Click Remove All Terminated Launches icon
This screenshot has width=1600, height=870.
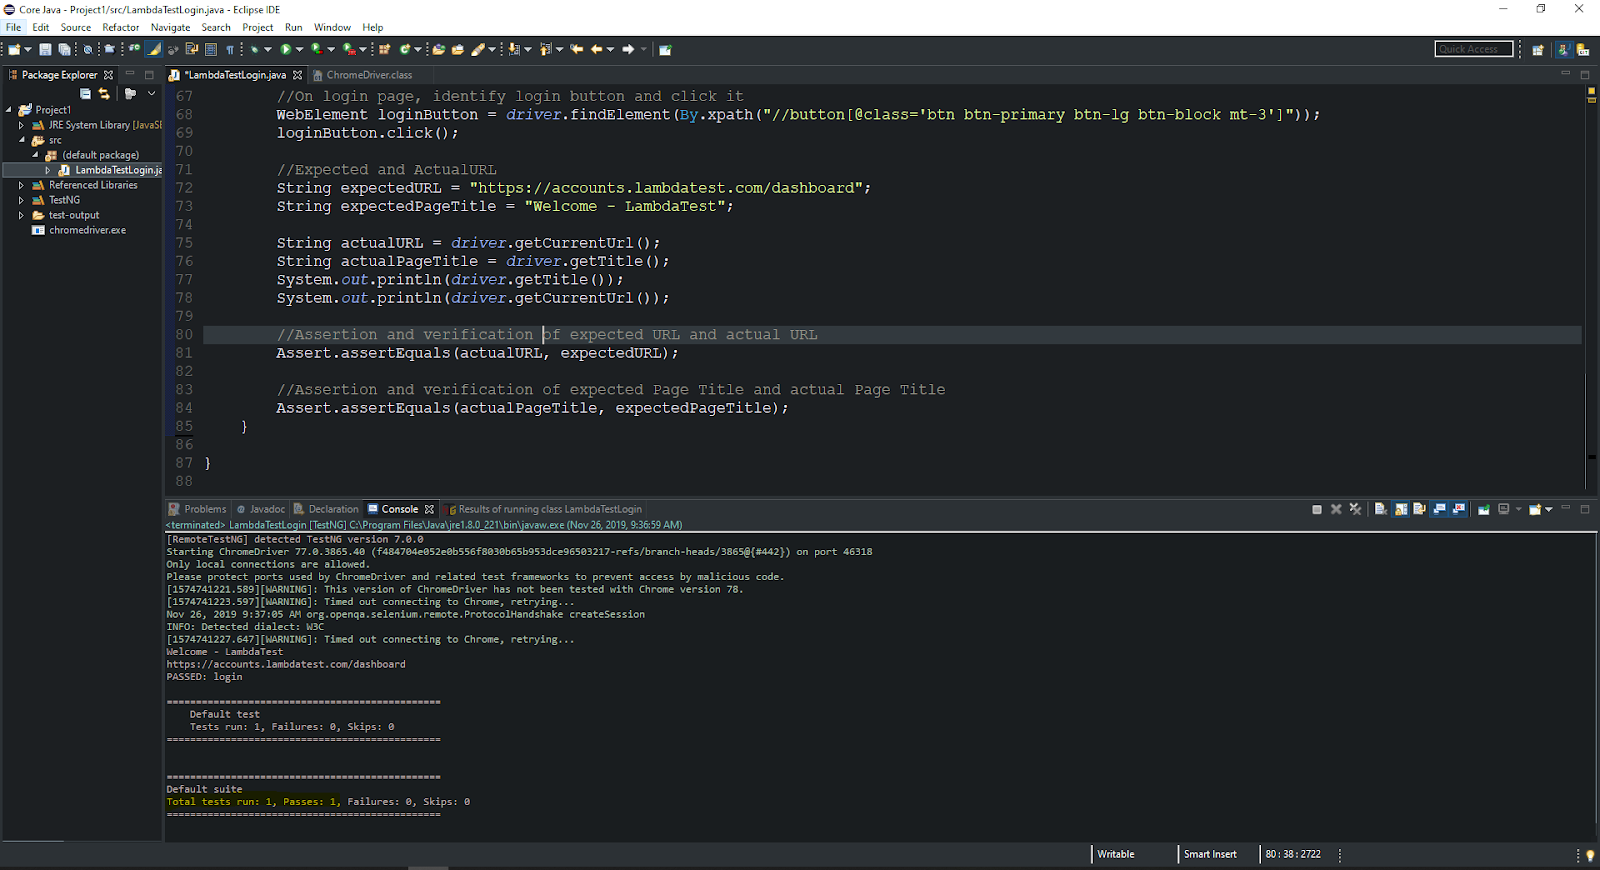[x=1356, y=509]
